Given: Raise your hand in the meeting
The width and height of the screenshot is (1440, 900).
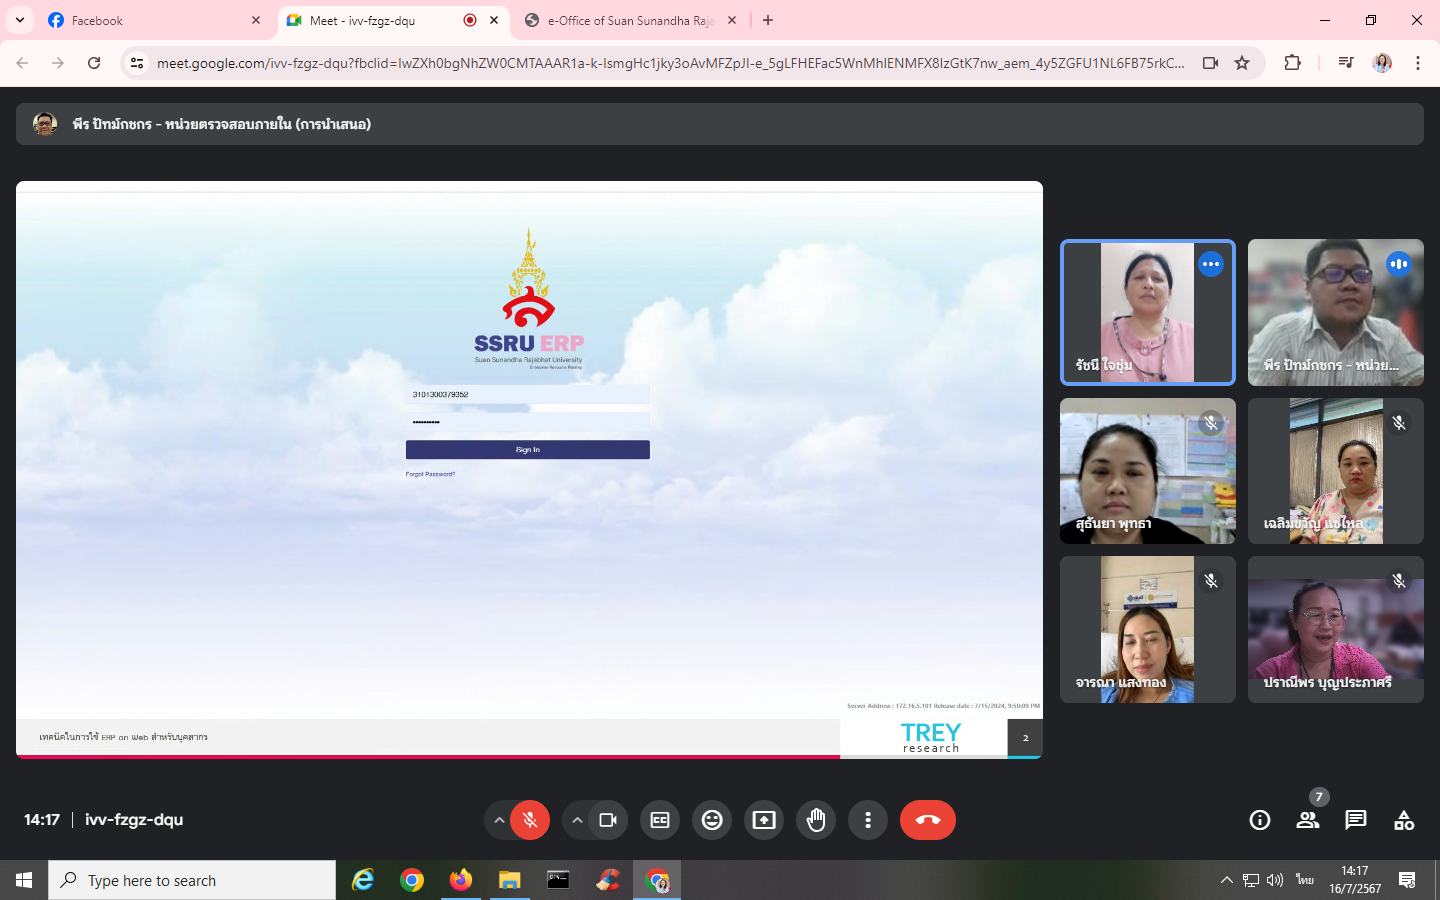Looking at the screenshot, I should pos(816,820).
